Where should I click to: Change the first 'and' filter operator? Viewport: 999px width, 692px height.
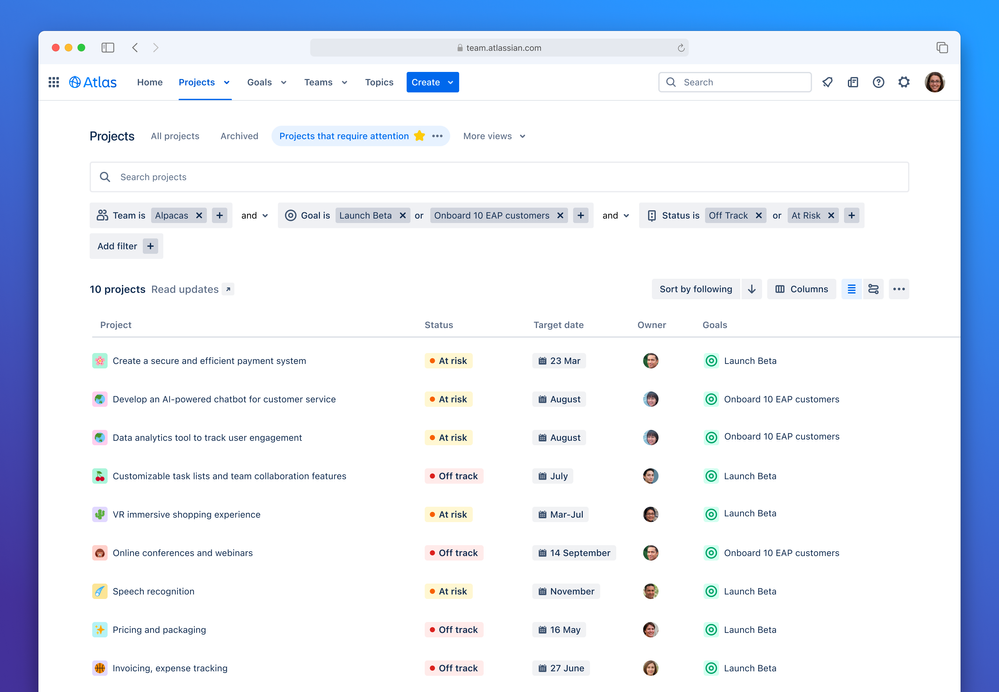255,215
